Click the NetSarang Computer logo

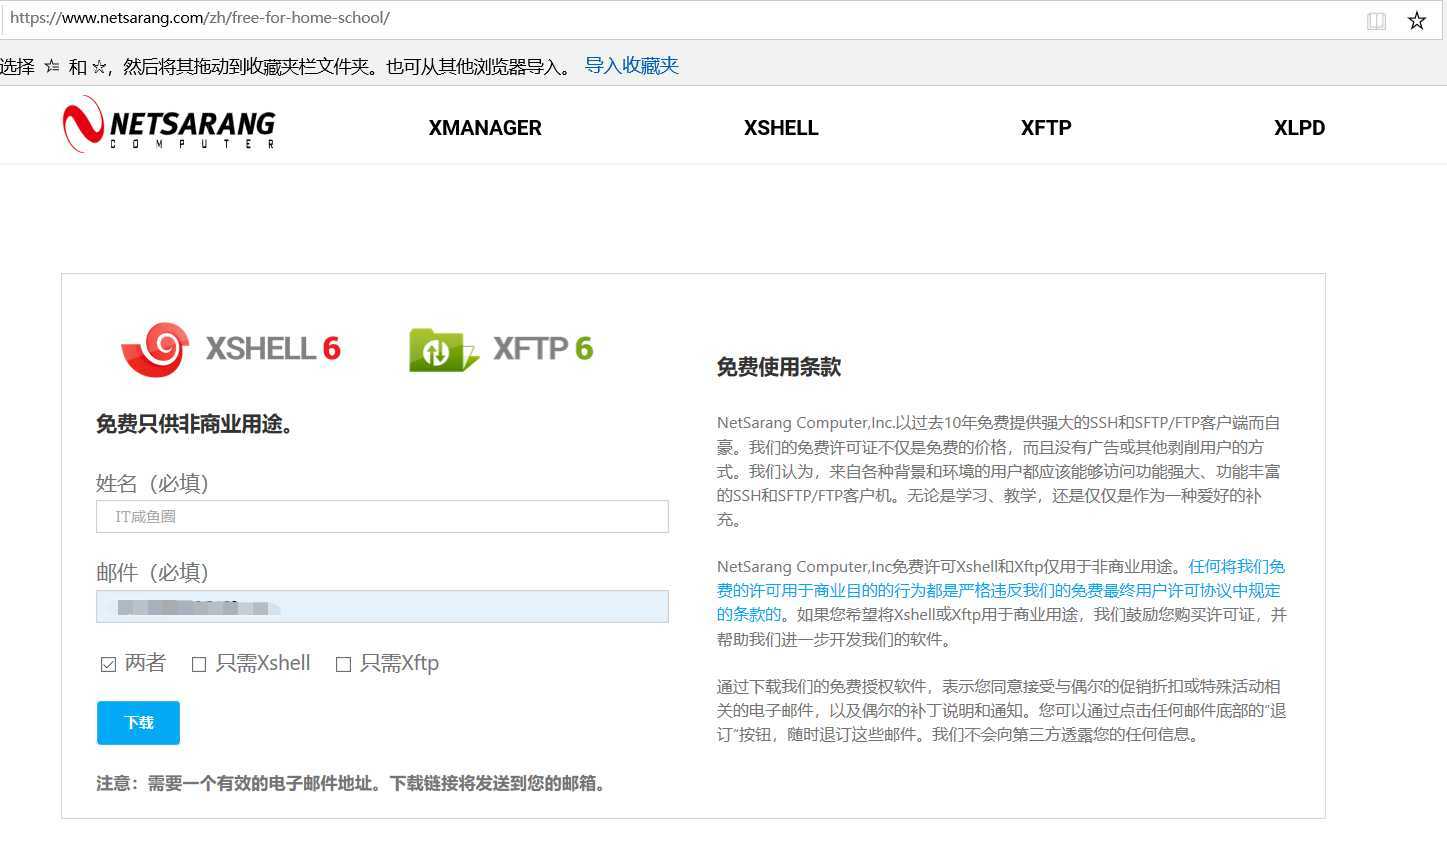point(168,125)
